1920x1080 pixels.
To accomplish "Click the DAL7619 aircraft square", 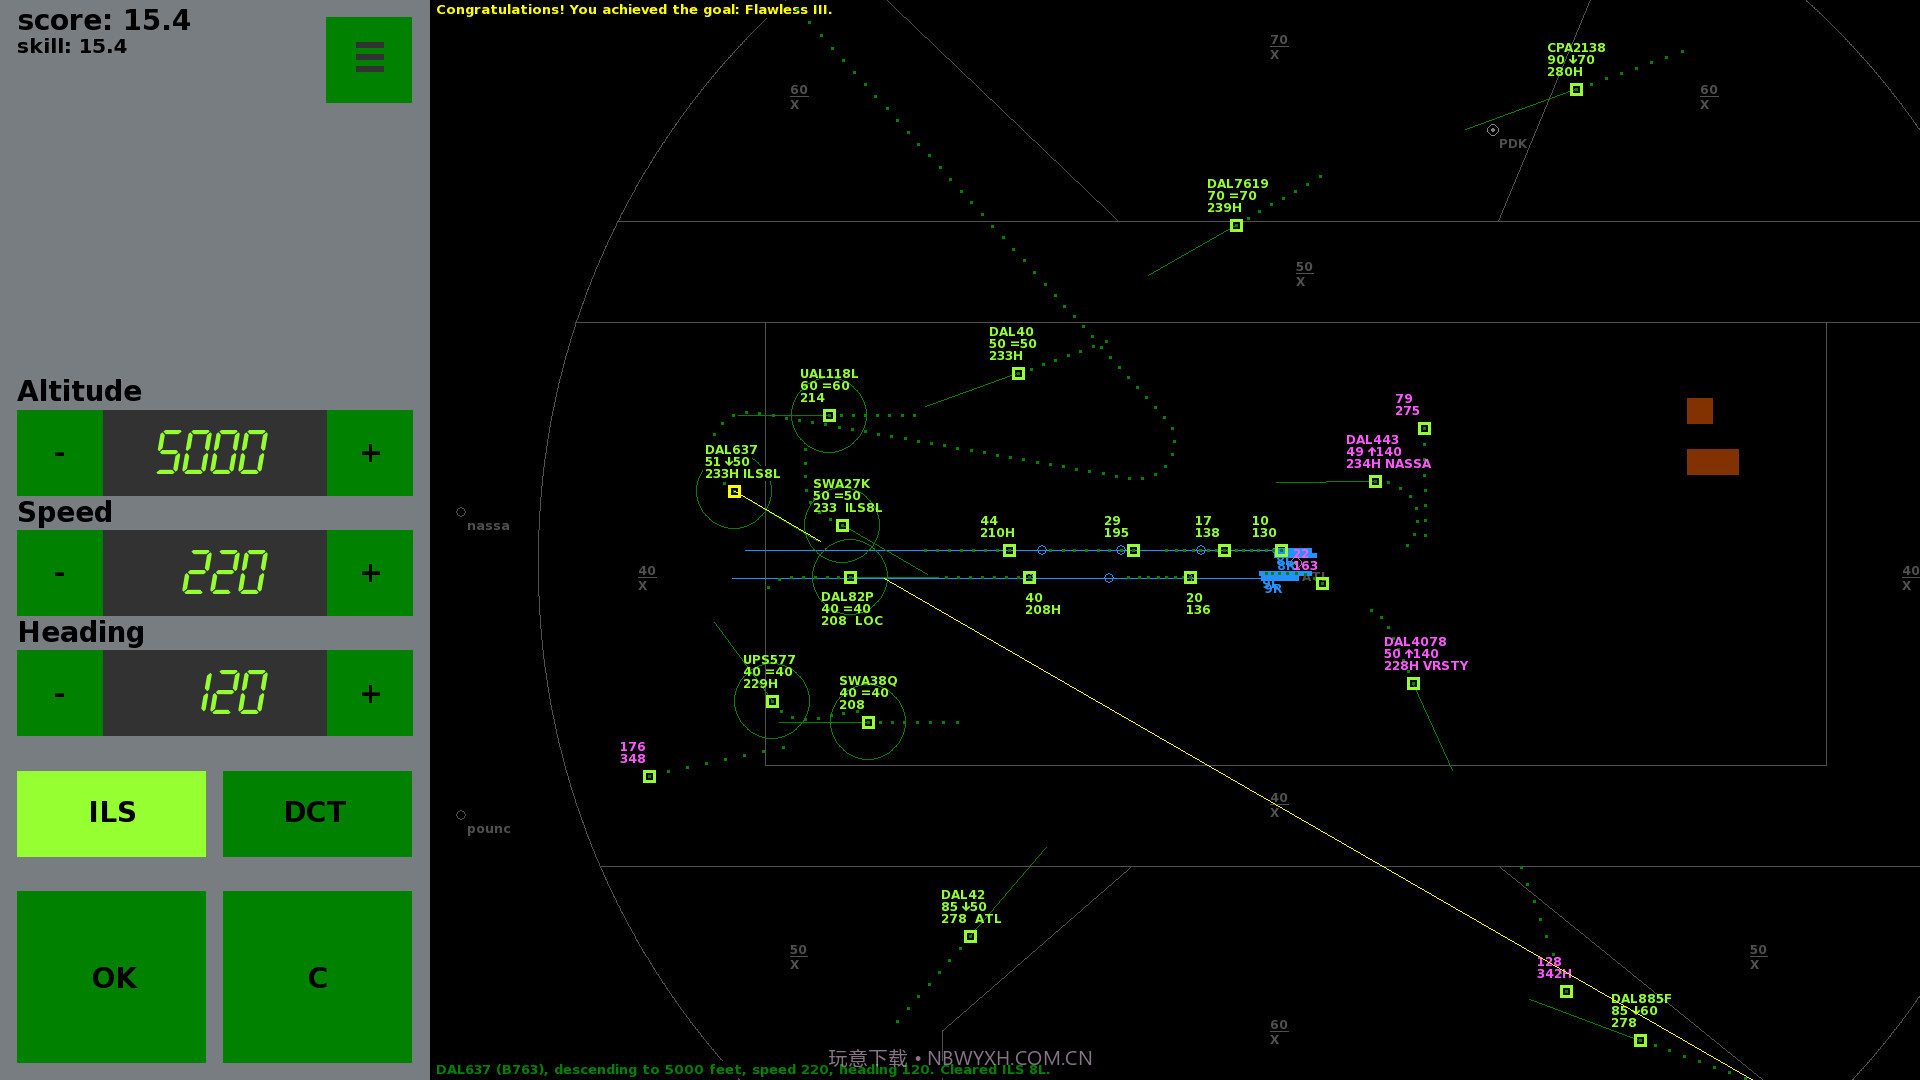I will [1236, 226].
